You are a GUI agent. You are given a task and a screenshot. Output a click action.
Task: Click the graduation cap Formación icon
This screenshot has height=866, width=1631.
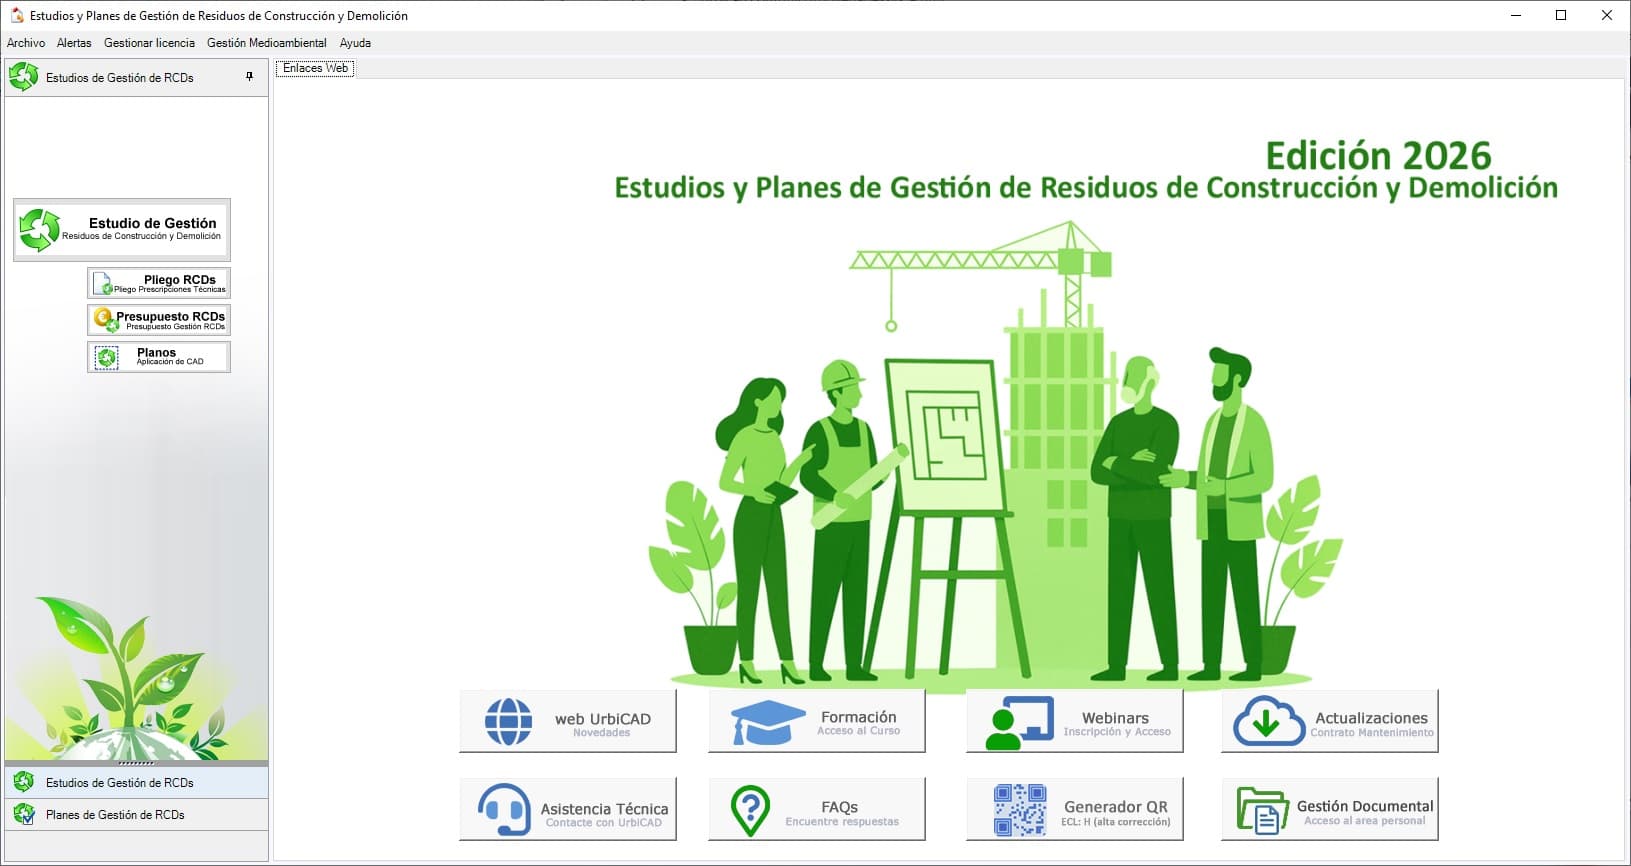coord(768,722)
